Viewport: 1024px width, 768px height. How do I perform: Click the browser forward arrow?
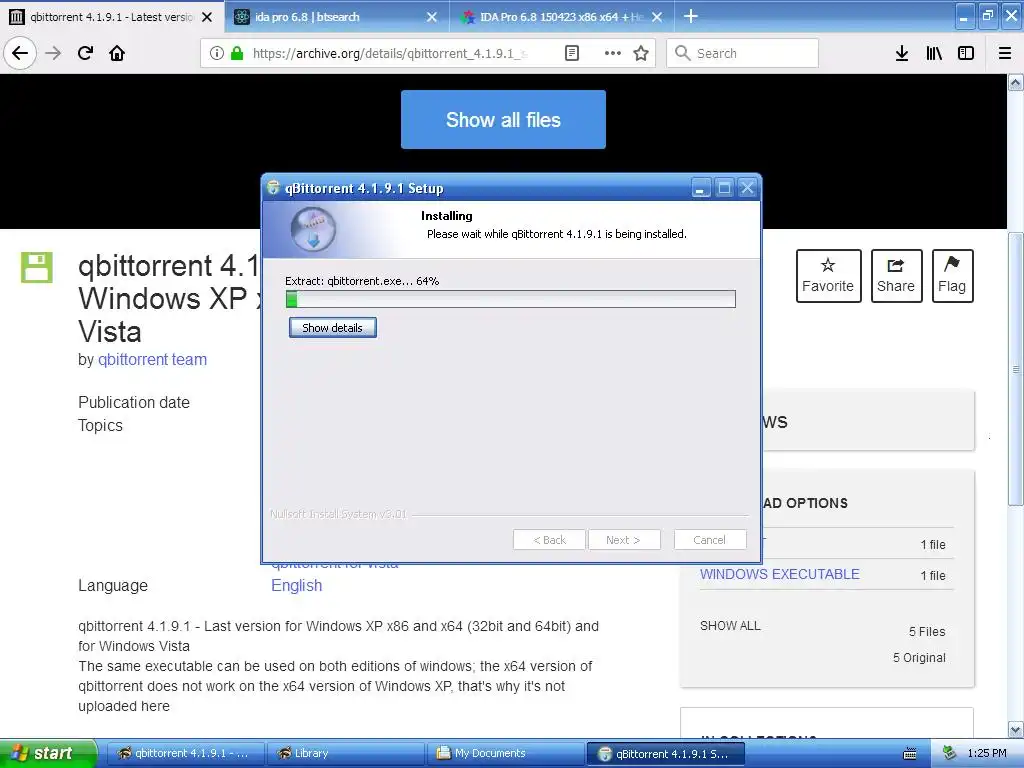[53, 53]
